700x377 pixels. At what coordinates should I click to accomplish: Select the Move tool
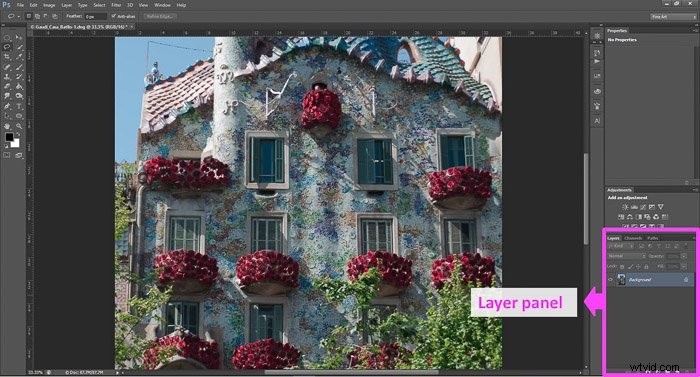(x=19, y=38)
